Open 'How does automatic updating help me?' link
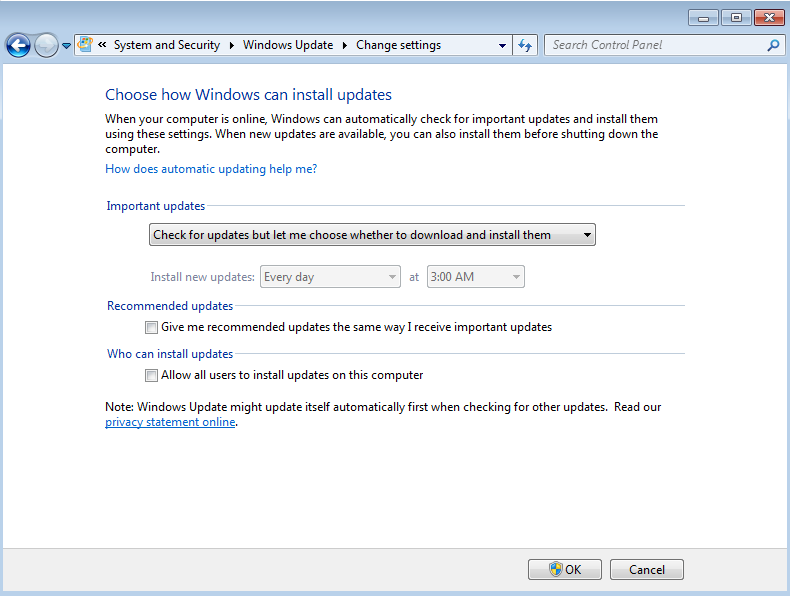Image resolution: width=790 pixels, height=596 pixels. click(211, 169)
